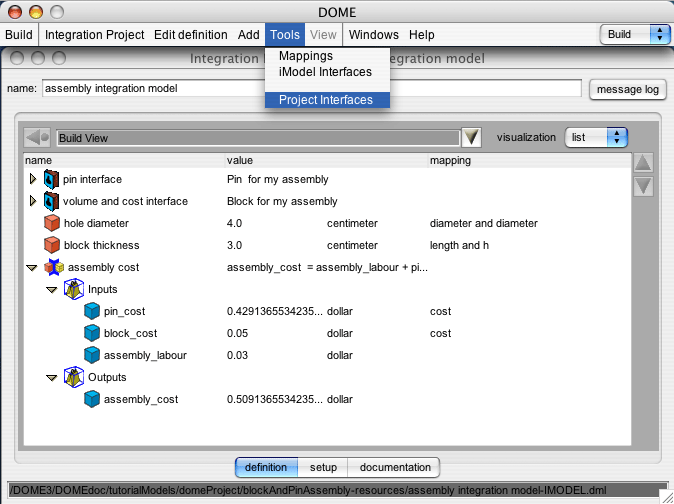The width and height of the screenshot is (674, 504).
Task: Select the 'length and h' mapping cell
Action: coord(459,245)
